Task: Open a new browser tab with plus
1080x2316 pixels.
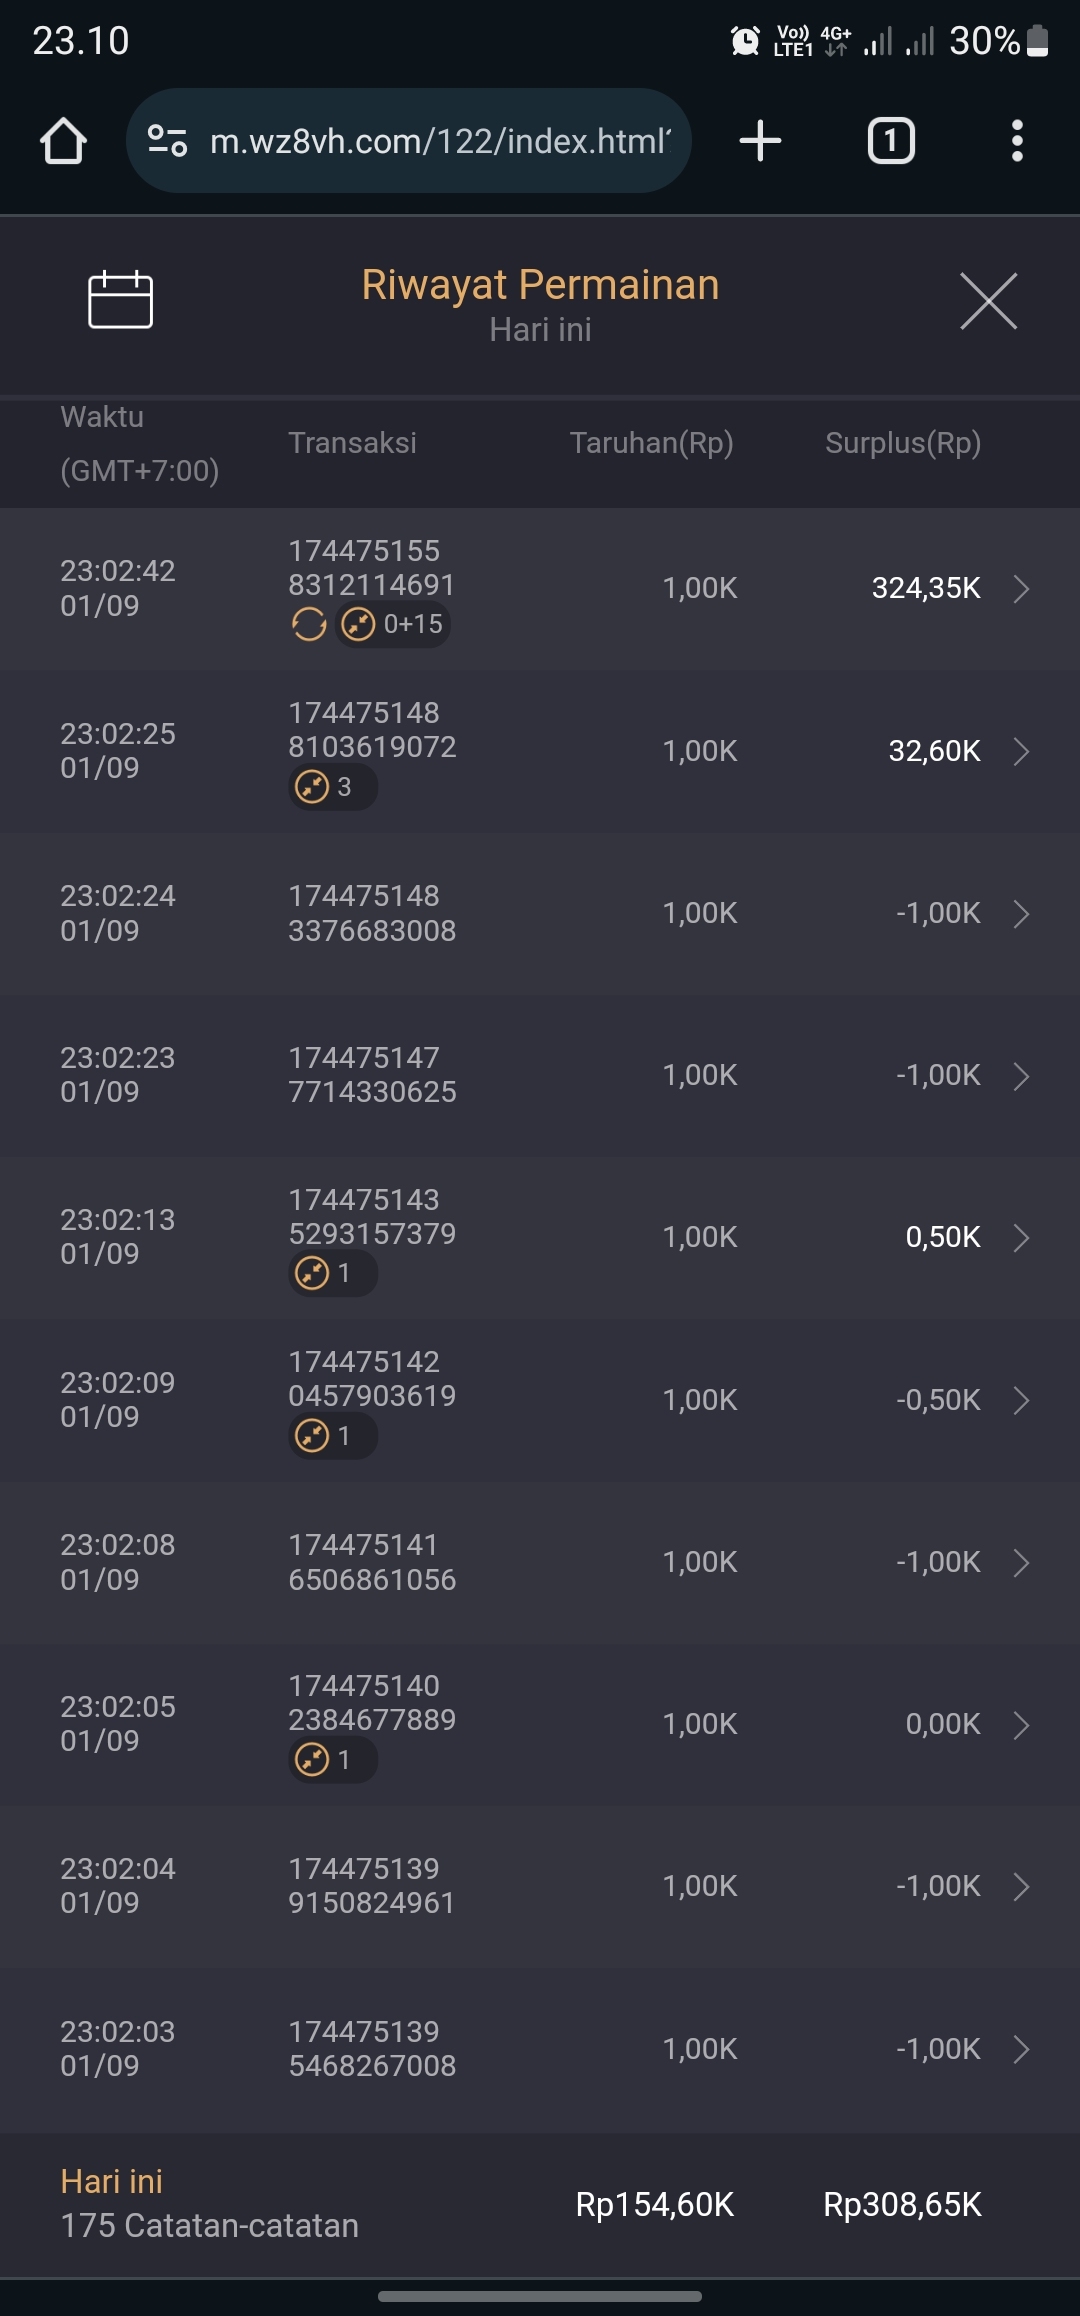Action: pos(760,141)
